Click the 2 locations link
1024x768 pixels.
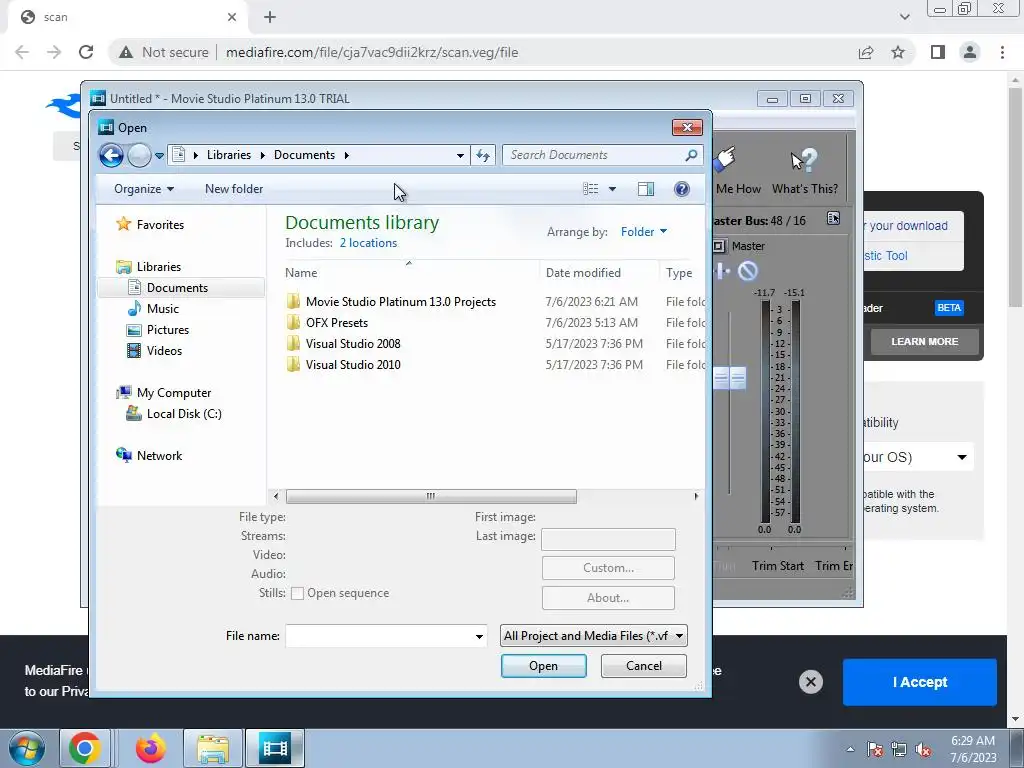(x=368, y=243)
